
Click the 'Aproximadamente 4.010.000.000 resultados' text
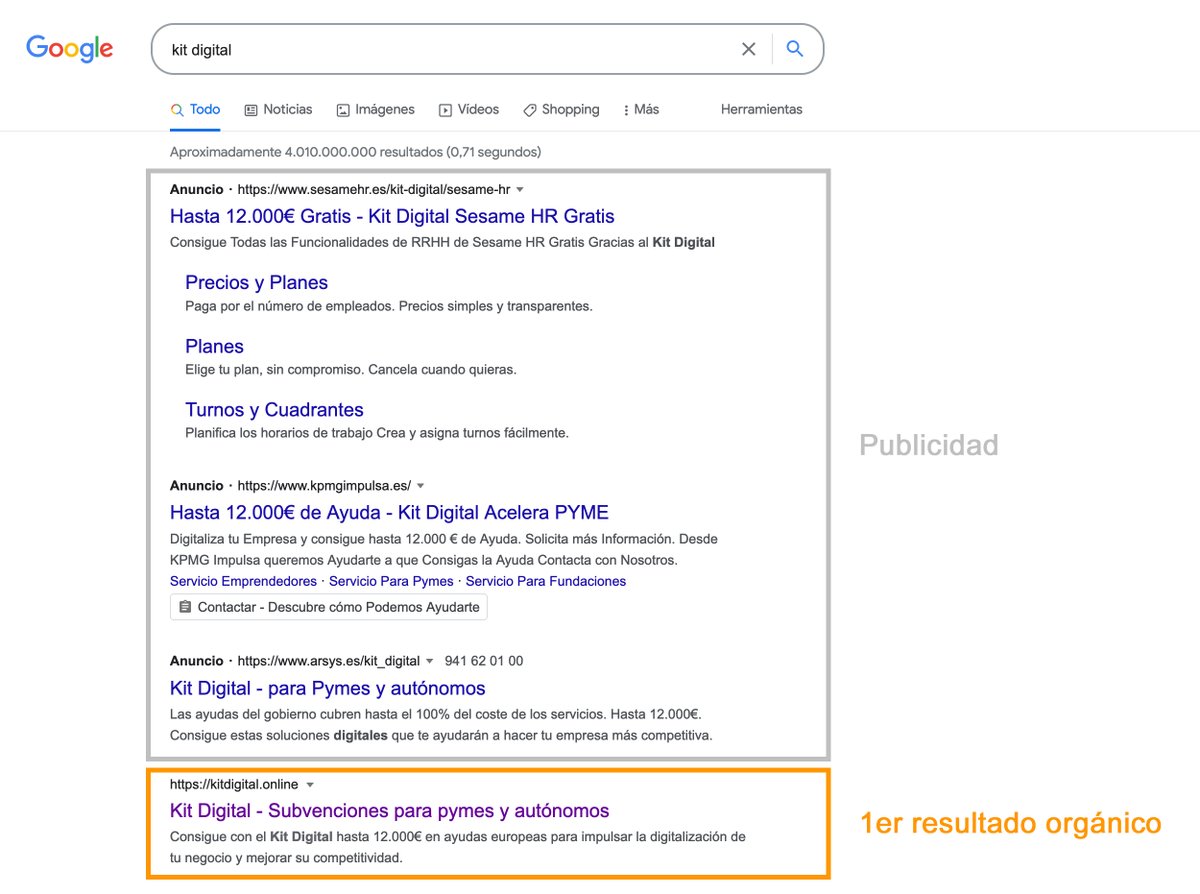click(355, 152)
